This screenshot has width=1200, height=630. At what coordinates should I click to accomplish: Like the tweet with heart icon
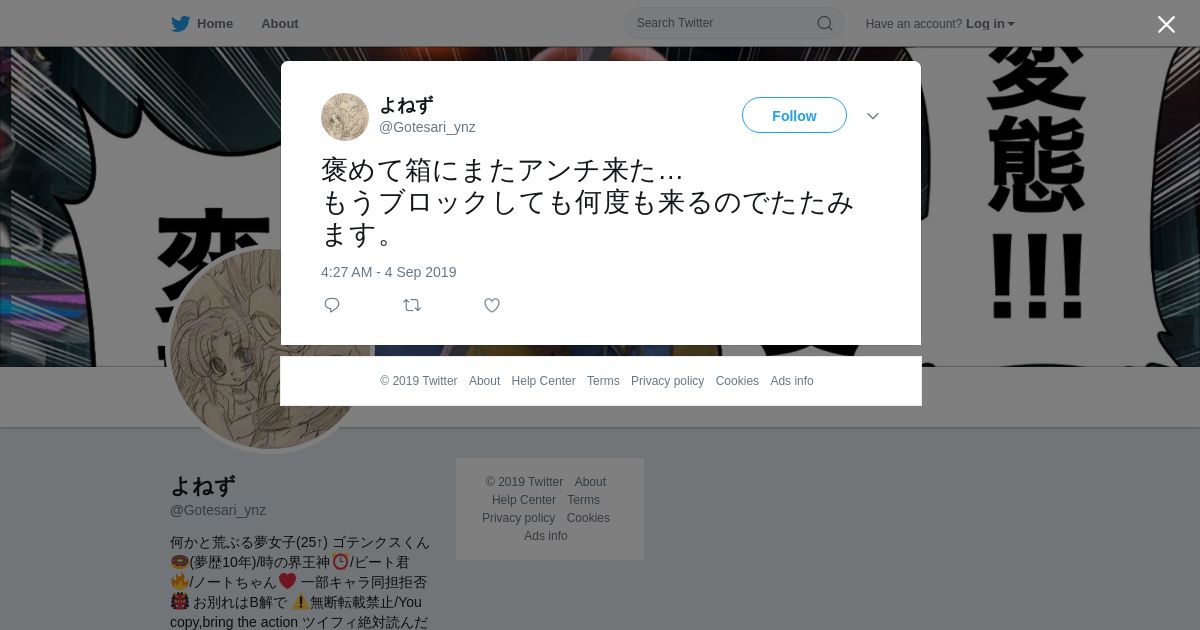tap(492, 305)
